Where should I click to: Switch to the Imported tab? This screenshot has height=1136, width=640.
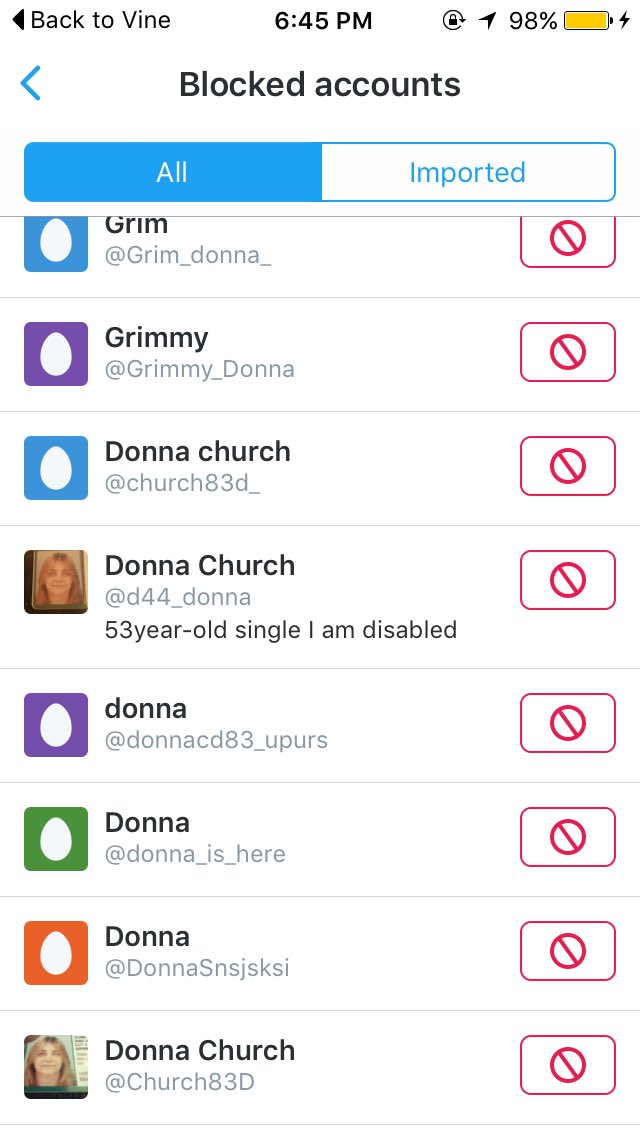[467, 172]
